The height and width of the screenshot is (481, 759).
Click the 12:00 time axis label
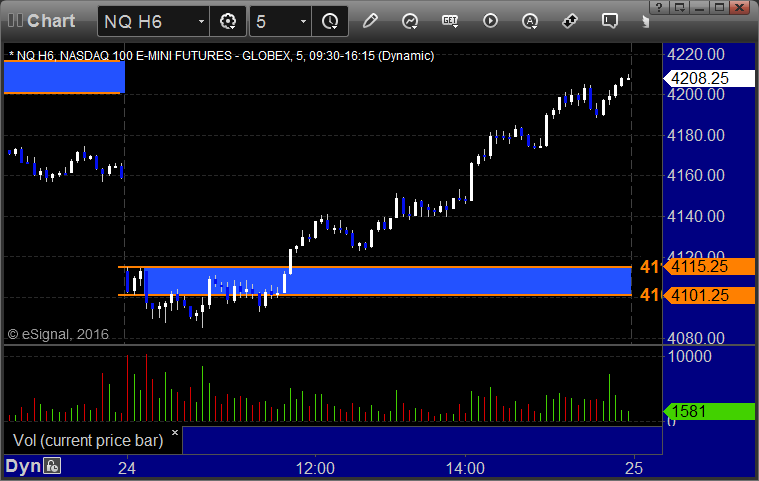(315, 468)
